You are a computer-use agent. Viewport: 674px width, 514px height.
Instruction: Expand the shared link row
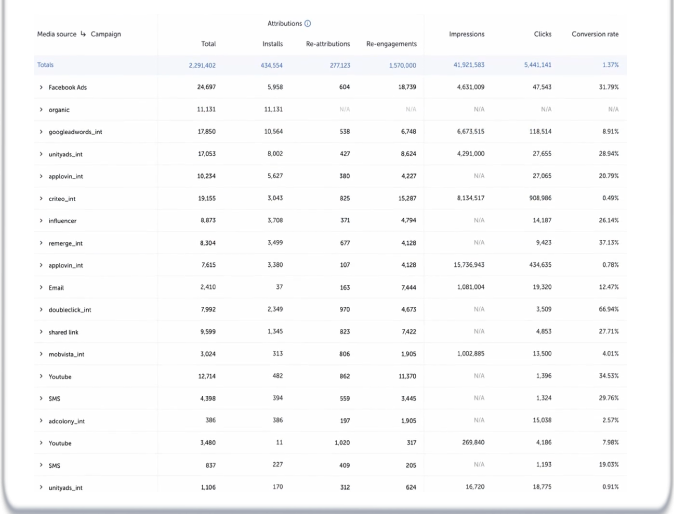(x=41, y=332)
